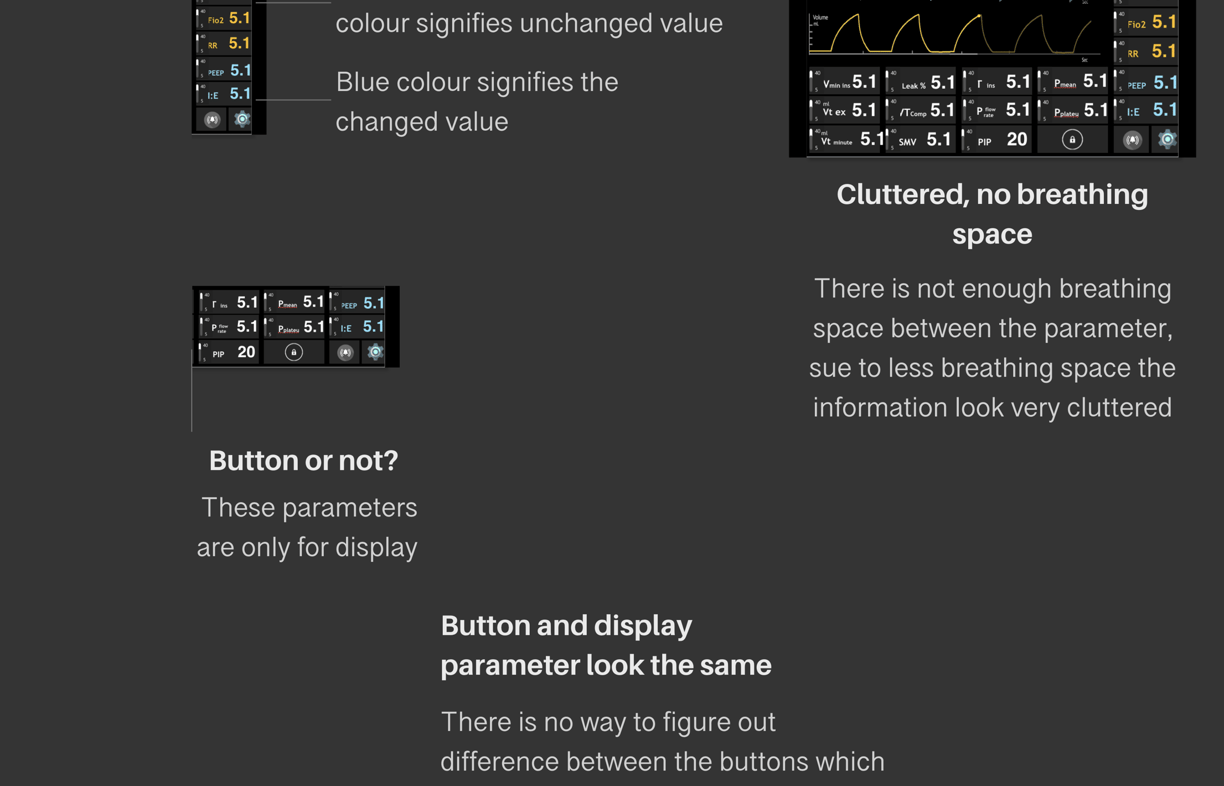Select the SMV 5.1 parameter tile
Image resolution: width=1224 pixels, height=786 pixels.
[921, 140]
